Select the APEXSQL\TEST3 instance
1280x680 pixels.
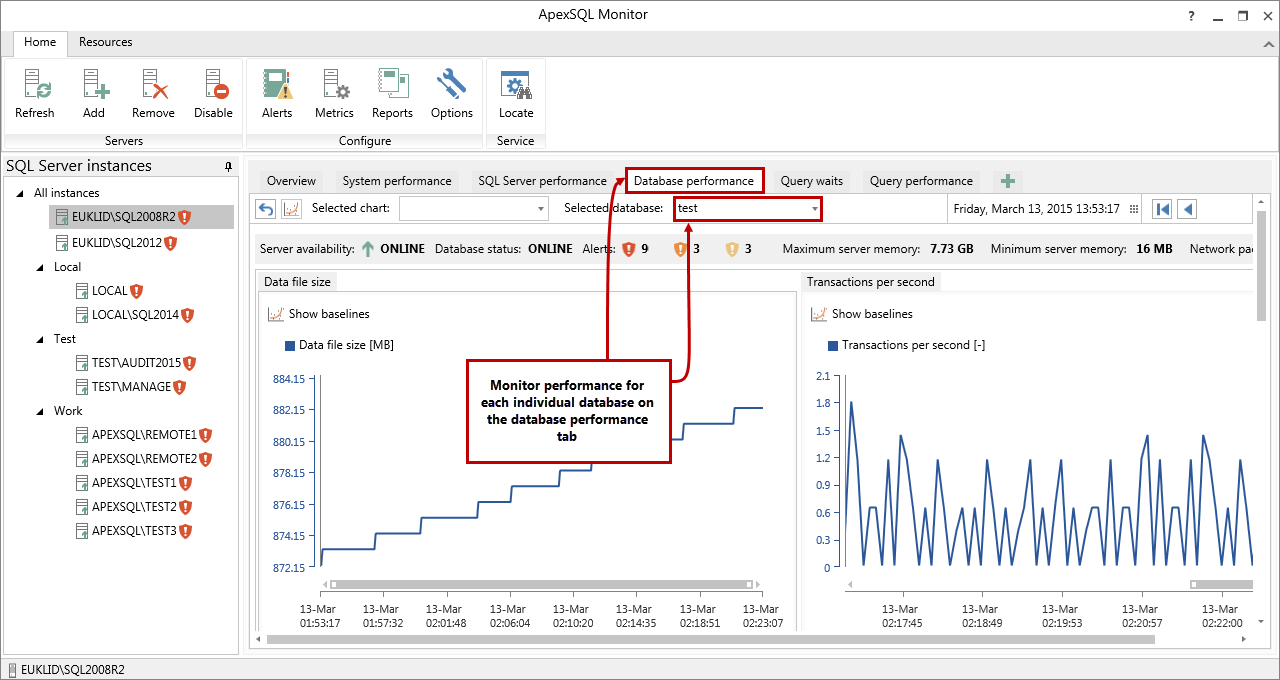coord(134,531)
